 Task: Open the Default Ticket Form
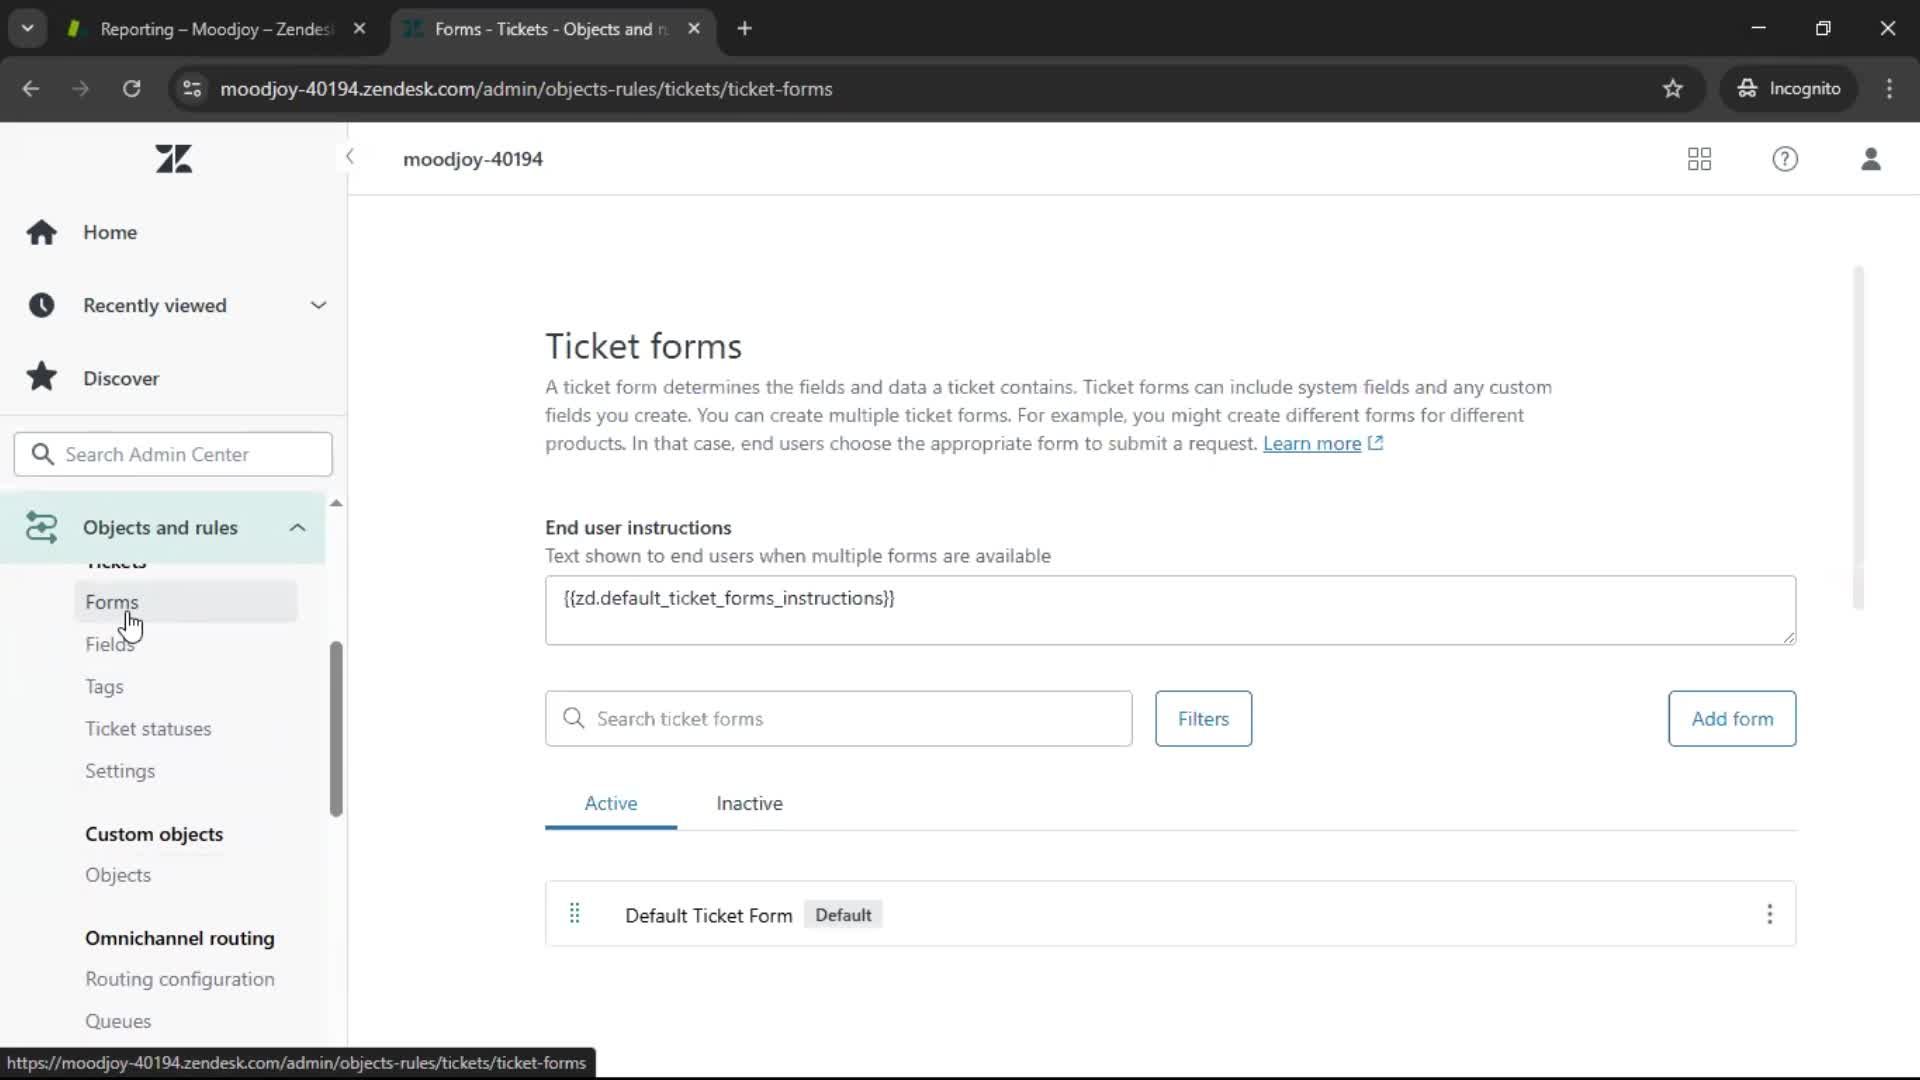tap(708, 915)
